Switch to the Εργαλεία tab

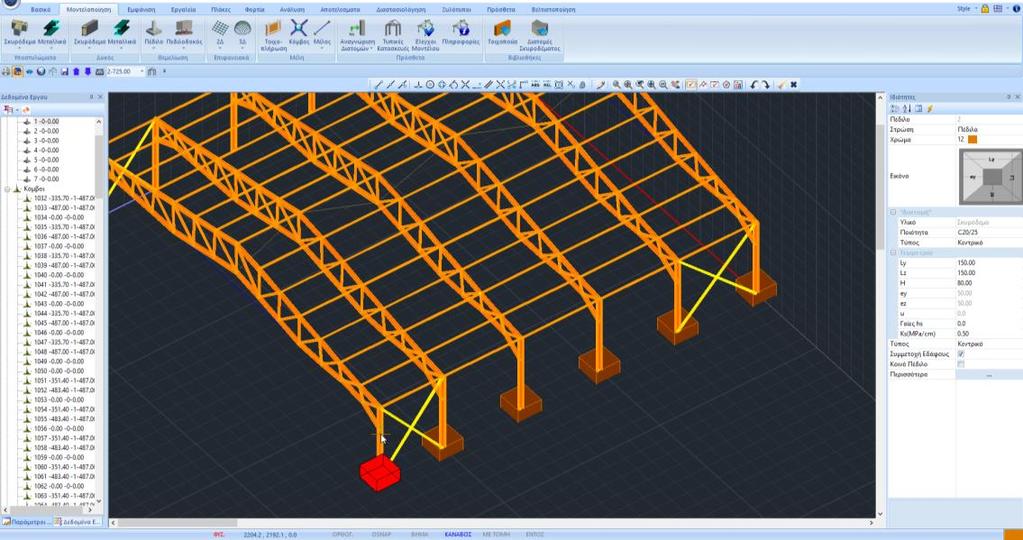pos(183,10)
